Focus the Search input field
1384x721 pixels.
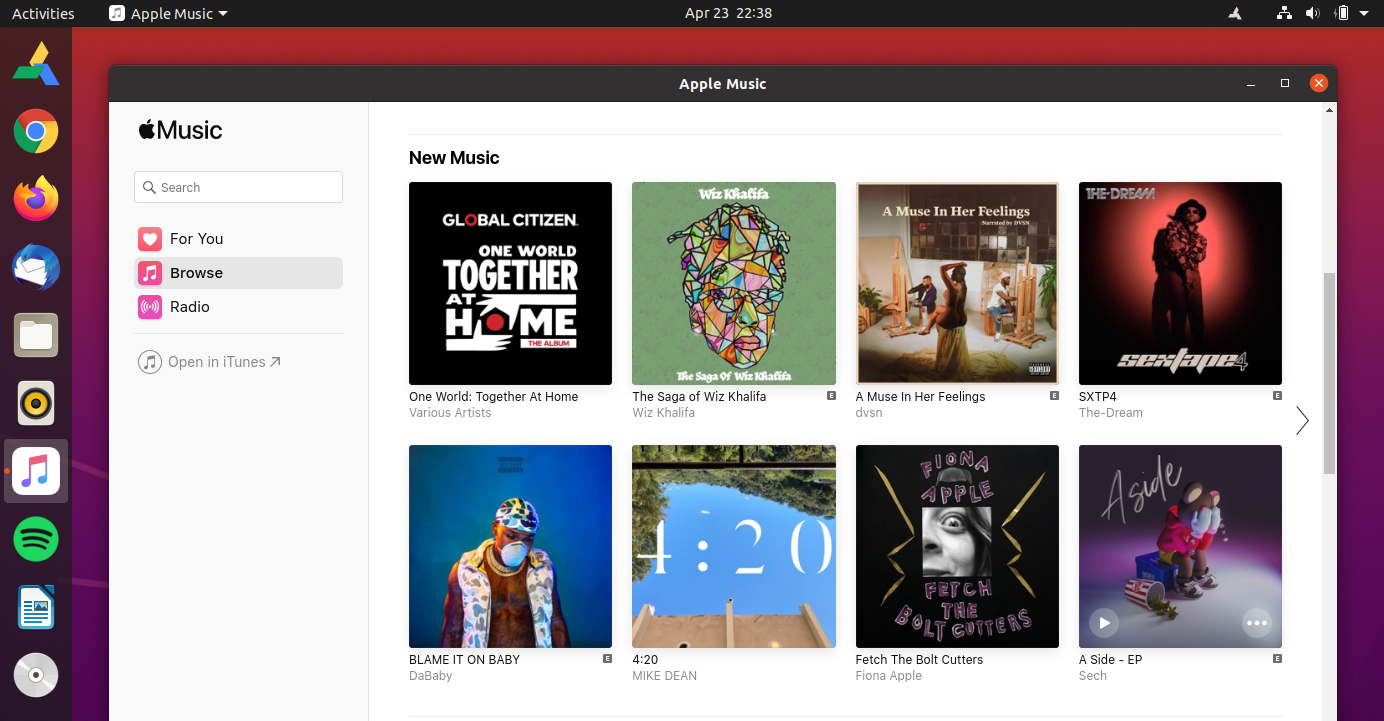[238, 187]
